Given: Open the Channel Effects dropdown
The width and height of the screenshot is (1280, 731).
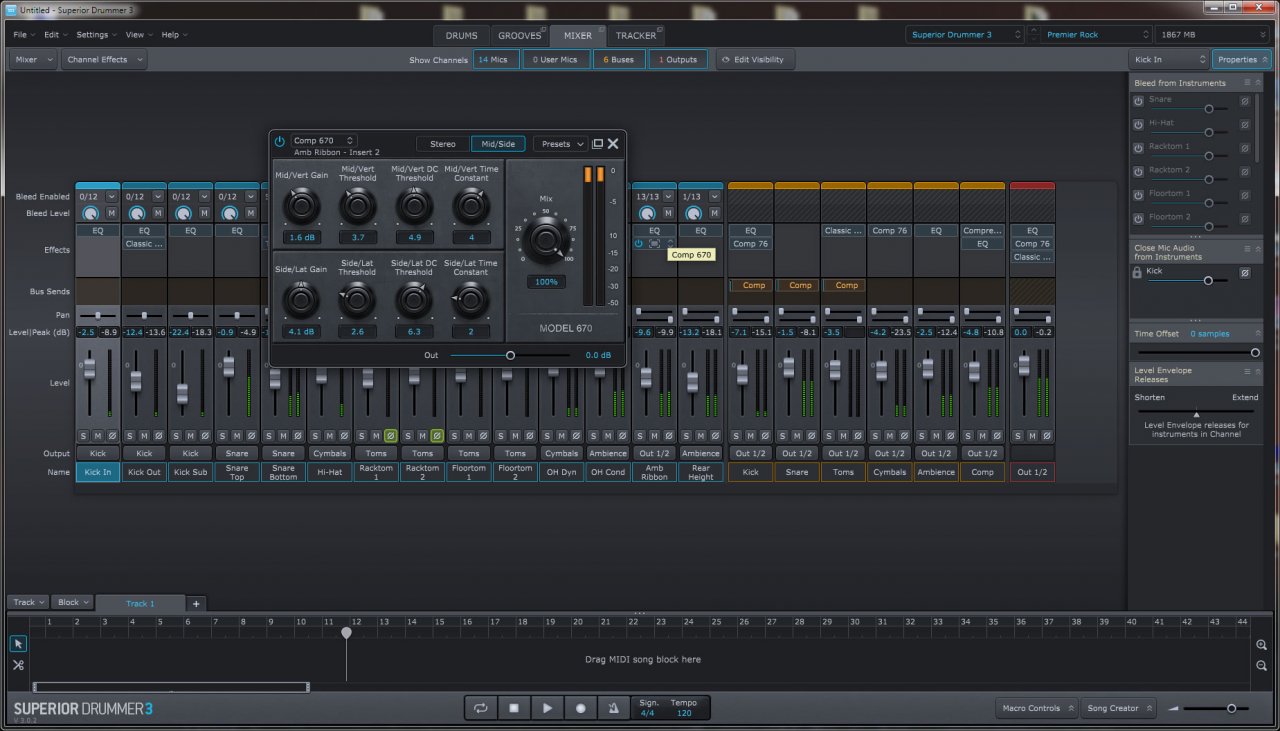Looking at the screenshot, I should point(103,60).
